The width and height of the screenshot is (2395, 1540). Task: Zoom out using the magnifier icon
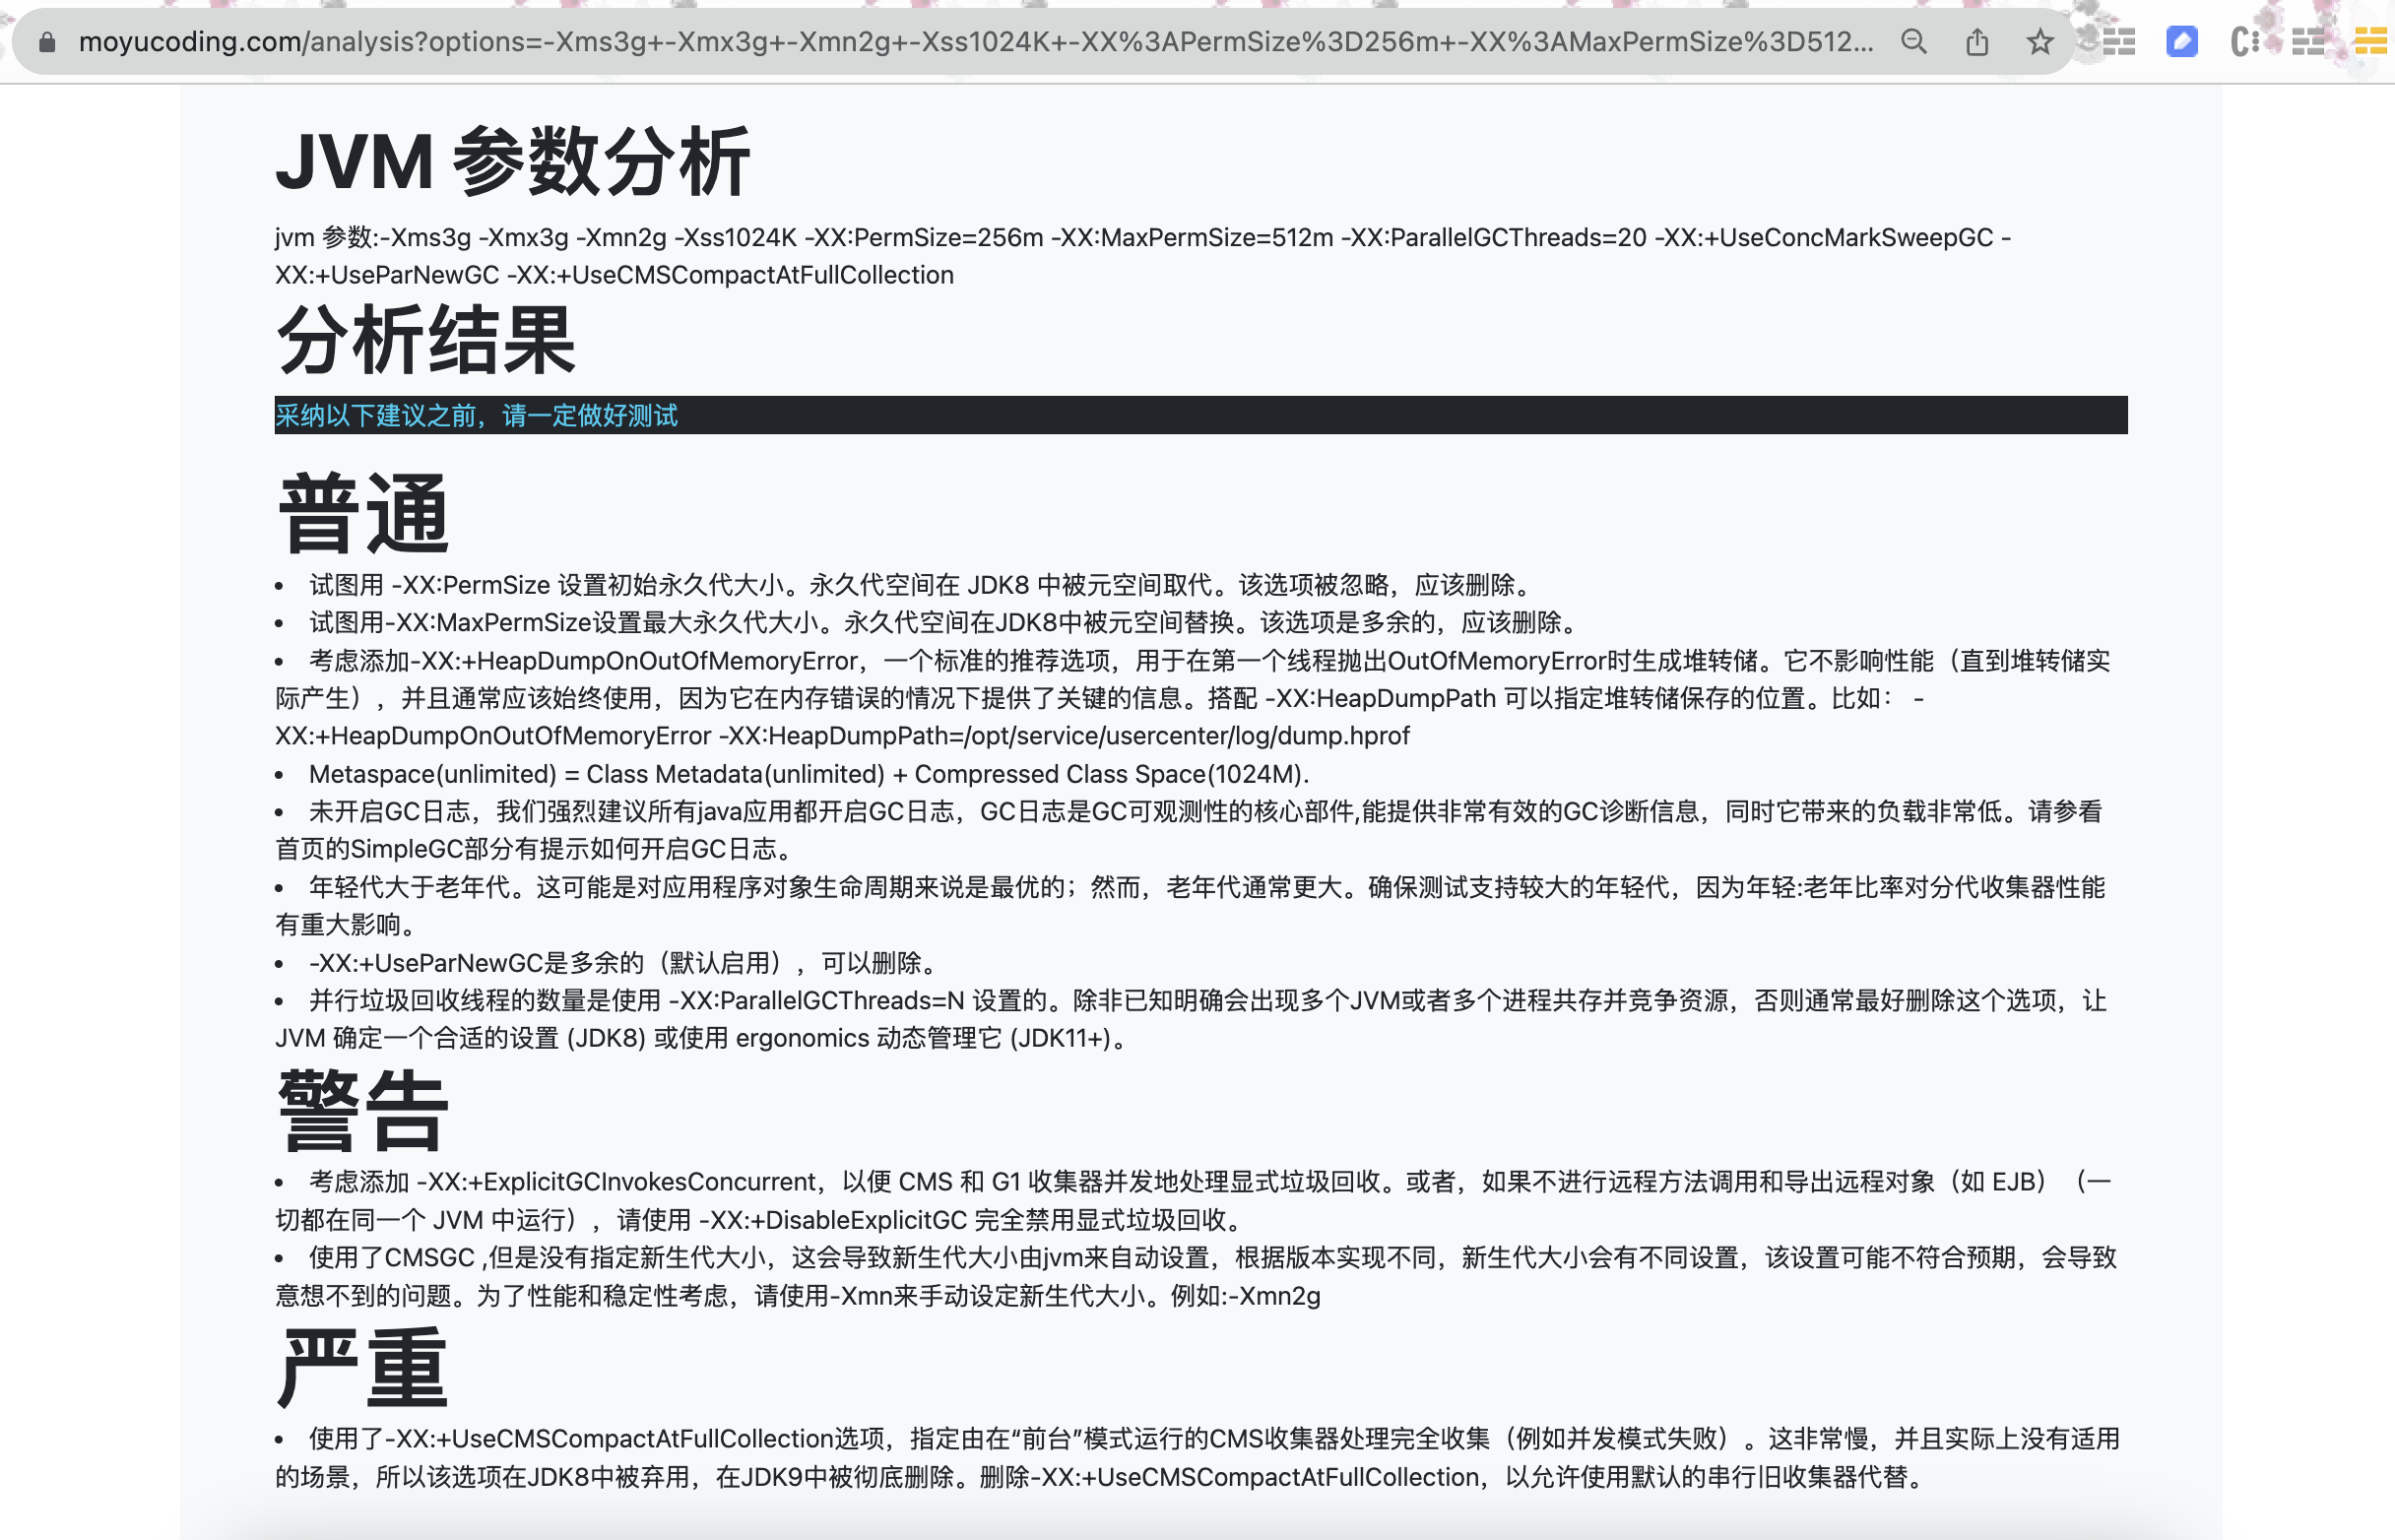tap(1913, 42)
